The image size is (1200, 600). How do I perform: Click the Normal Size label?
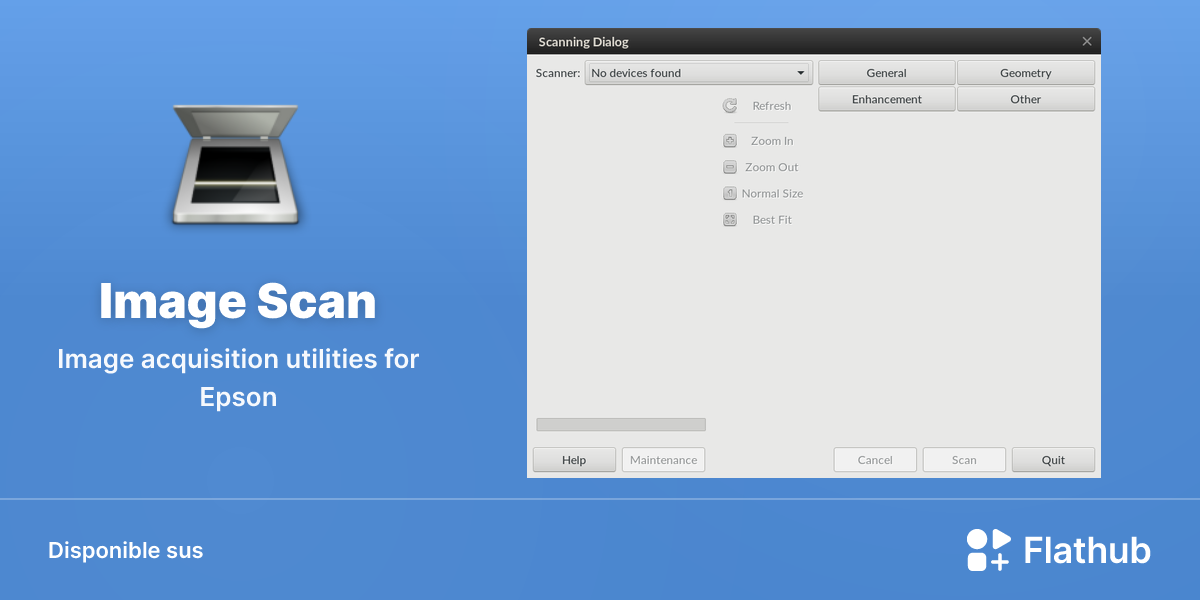772,193
